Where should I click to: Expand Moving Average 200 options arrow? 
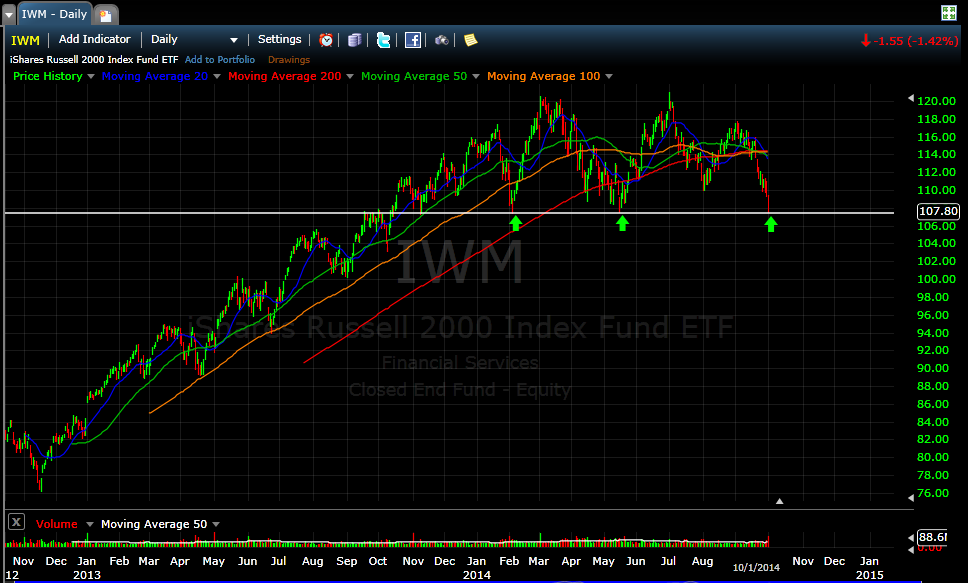350,76
